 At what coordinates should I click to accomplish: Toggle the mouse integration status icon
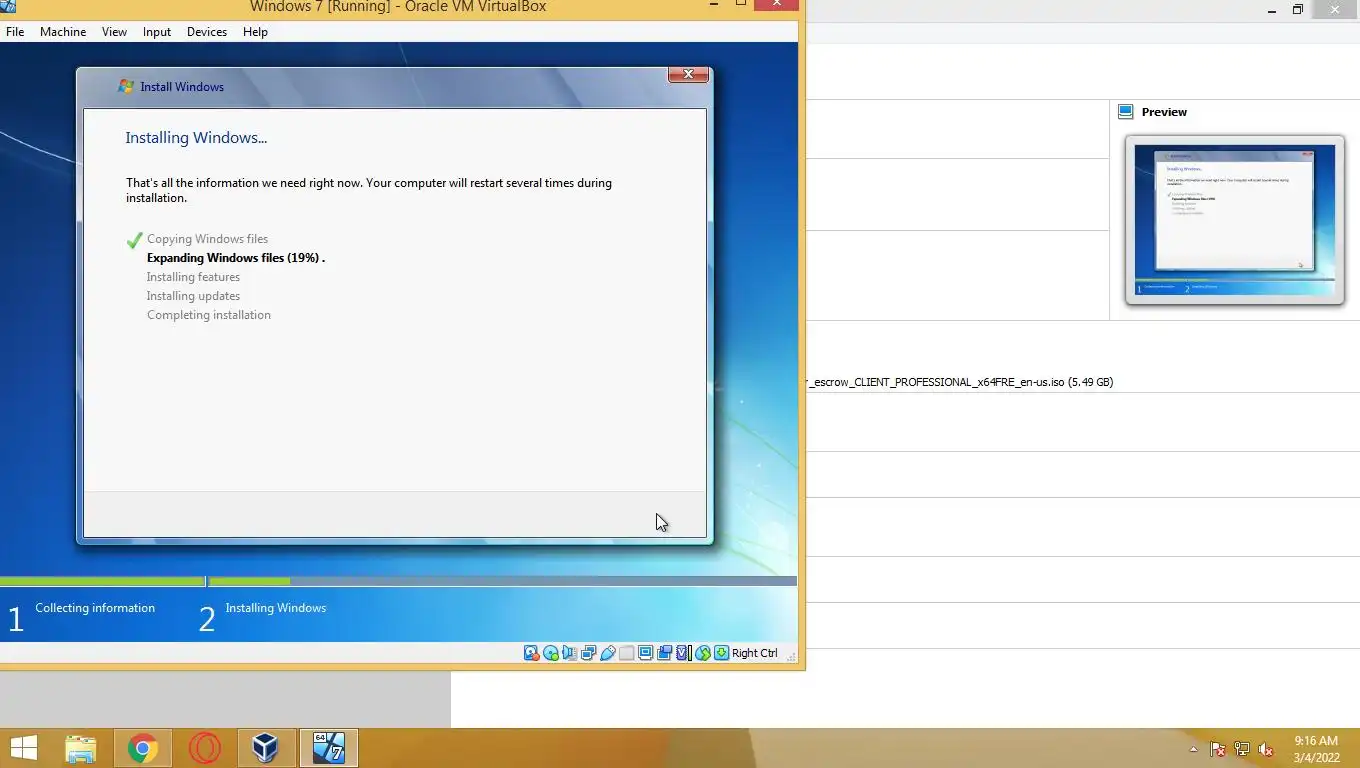click(x=703, y=653)
